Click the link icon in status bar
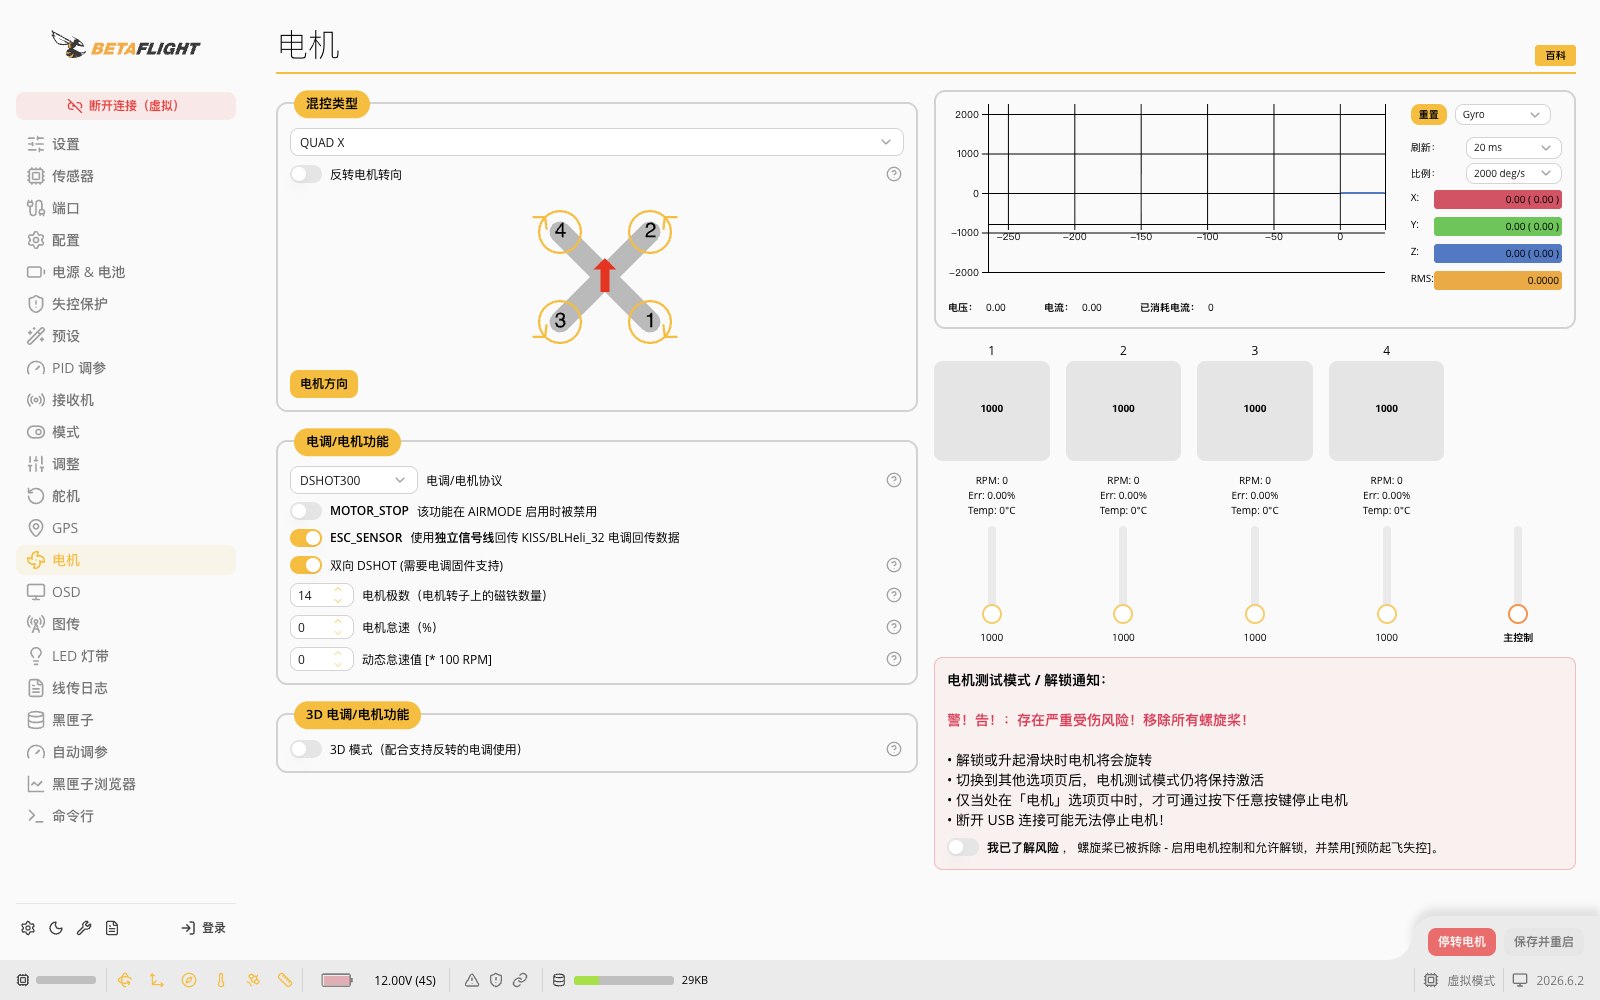The height and width of the screenshot is (1000, 1600). pos(520,980)
